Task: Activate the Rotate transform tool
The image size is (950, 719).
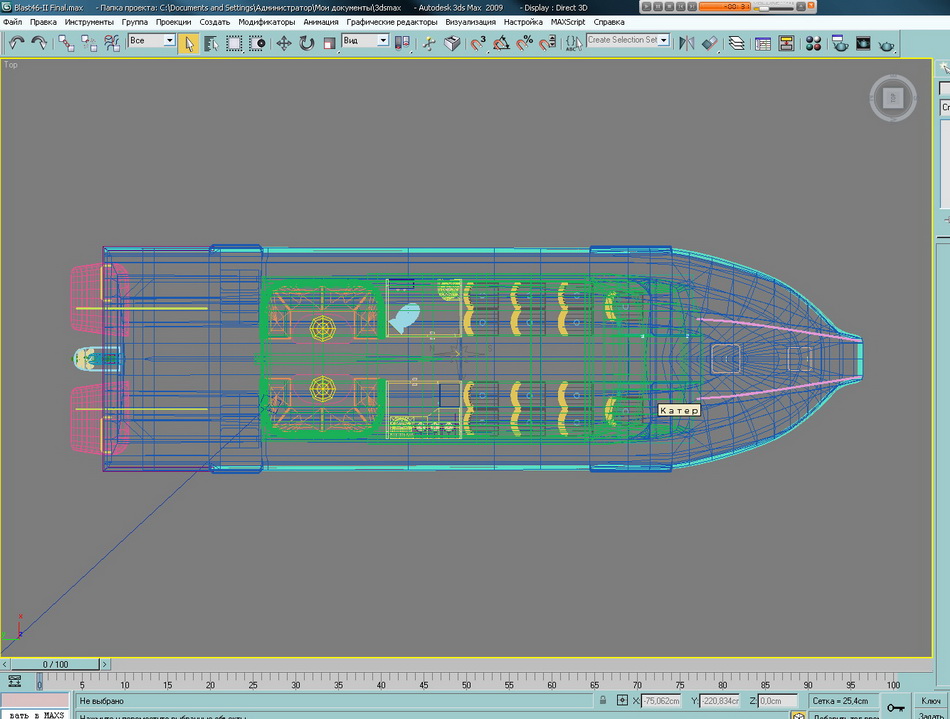Action: [306, 43]
